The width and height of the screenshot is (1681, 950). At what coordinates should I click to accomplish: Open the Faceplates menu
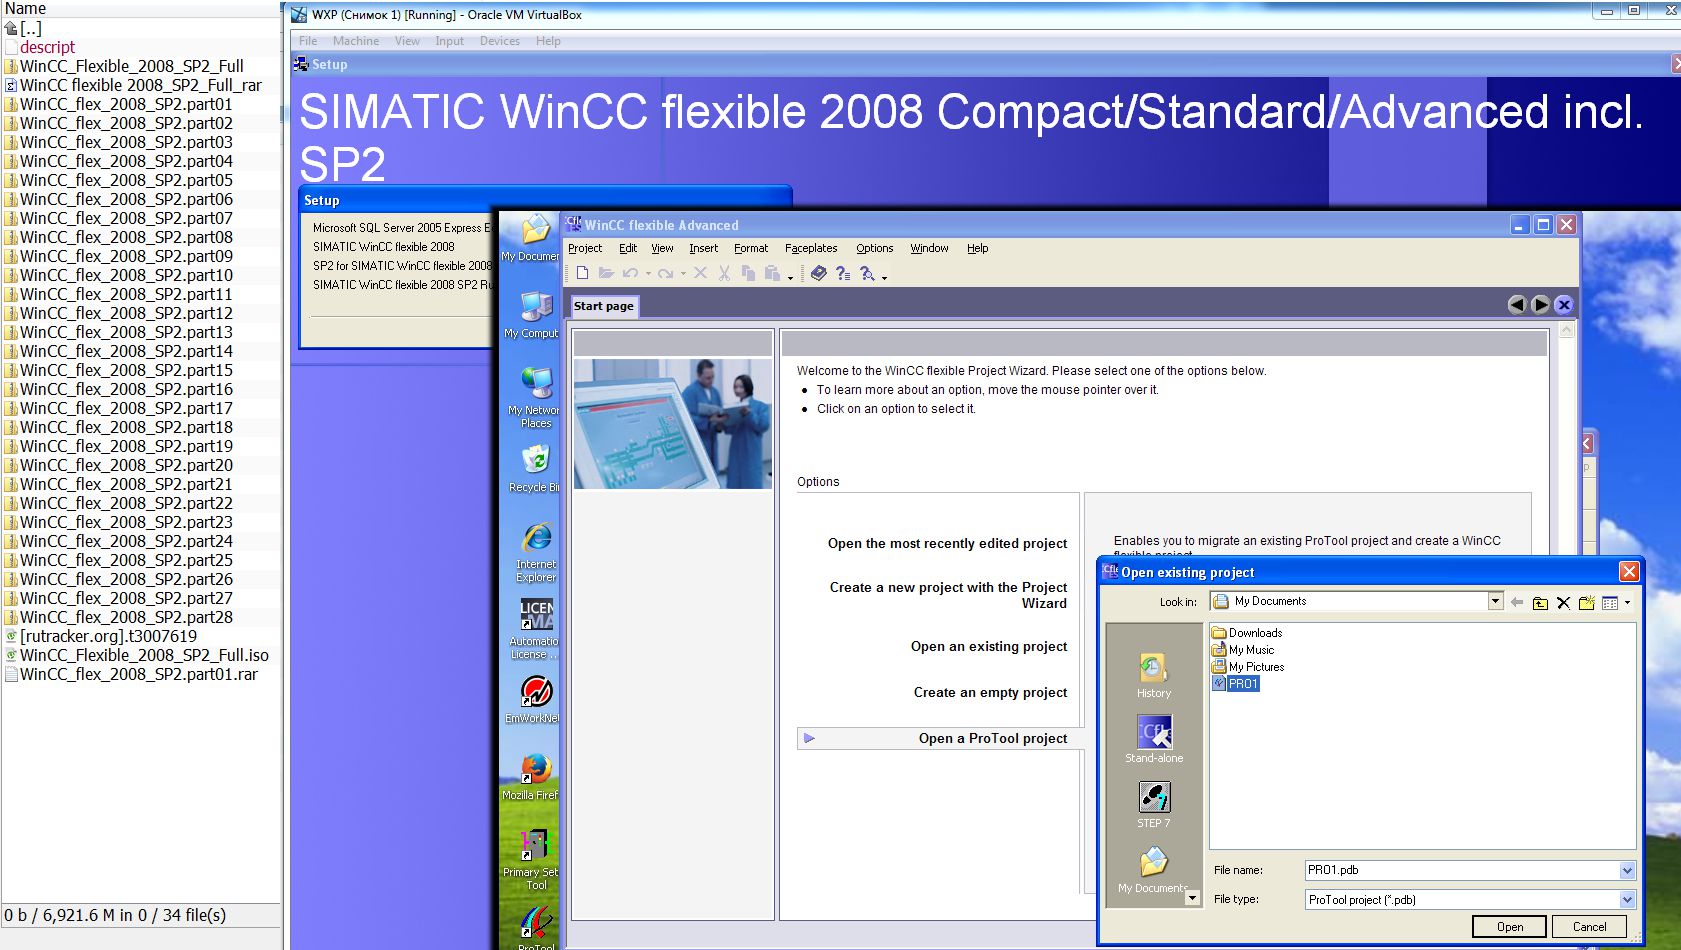tap(811, 248)
